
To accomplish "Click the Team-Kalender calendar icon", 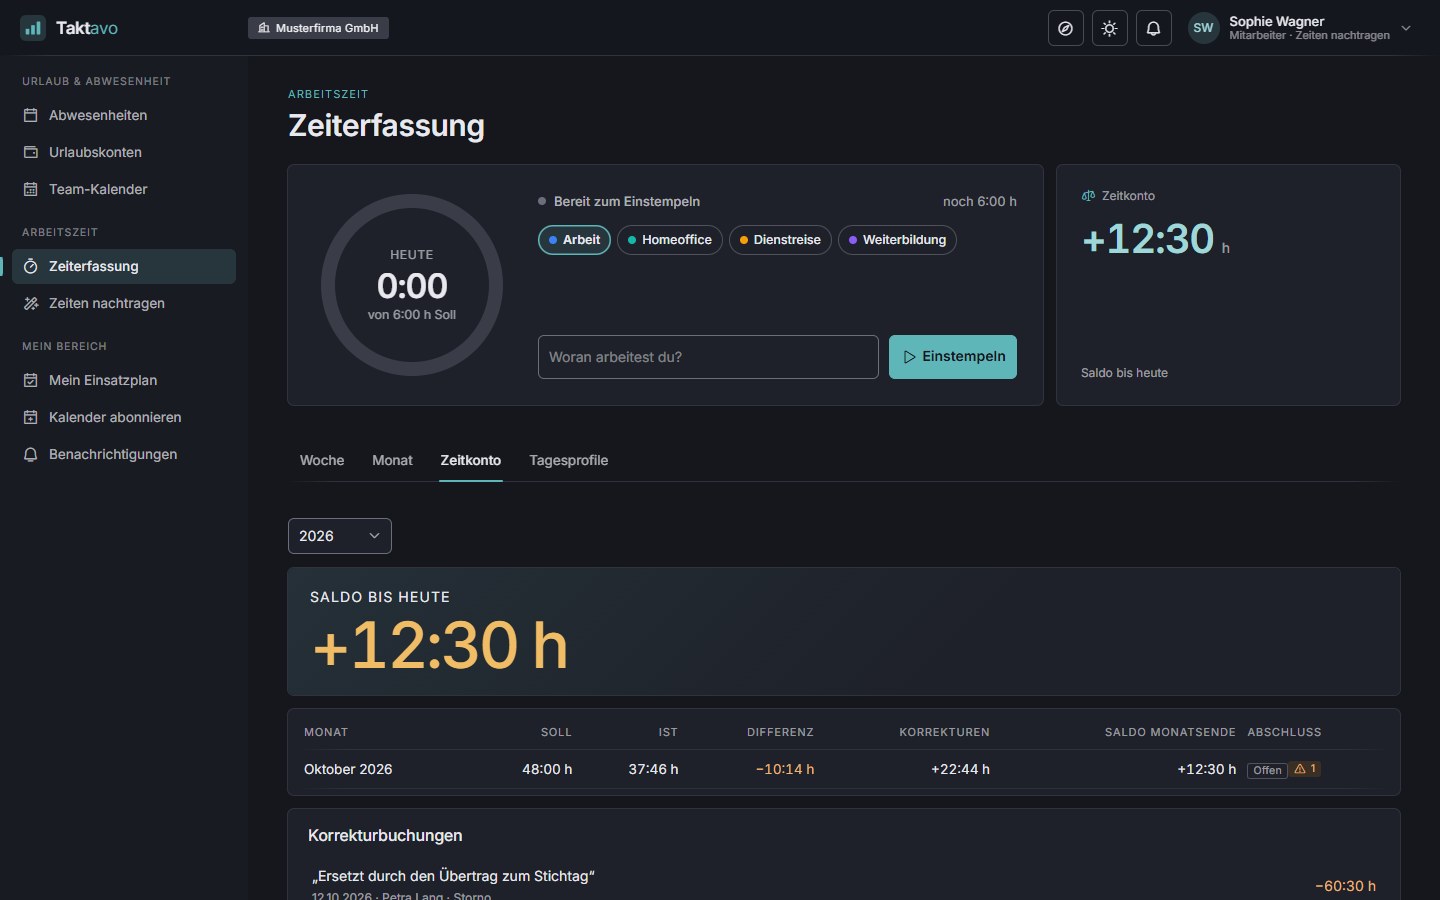I will coord(31,189).
